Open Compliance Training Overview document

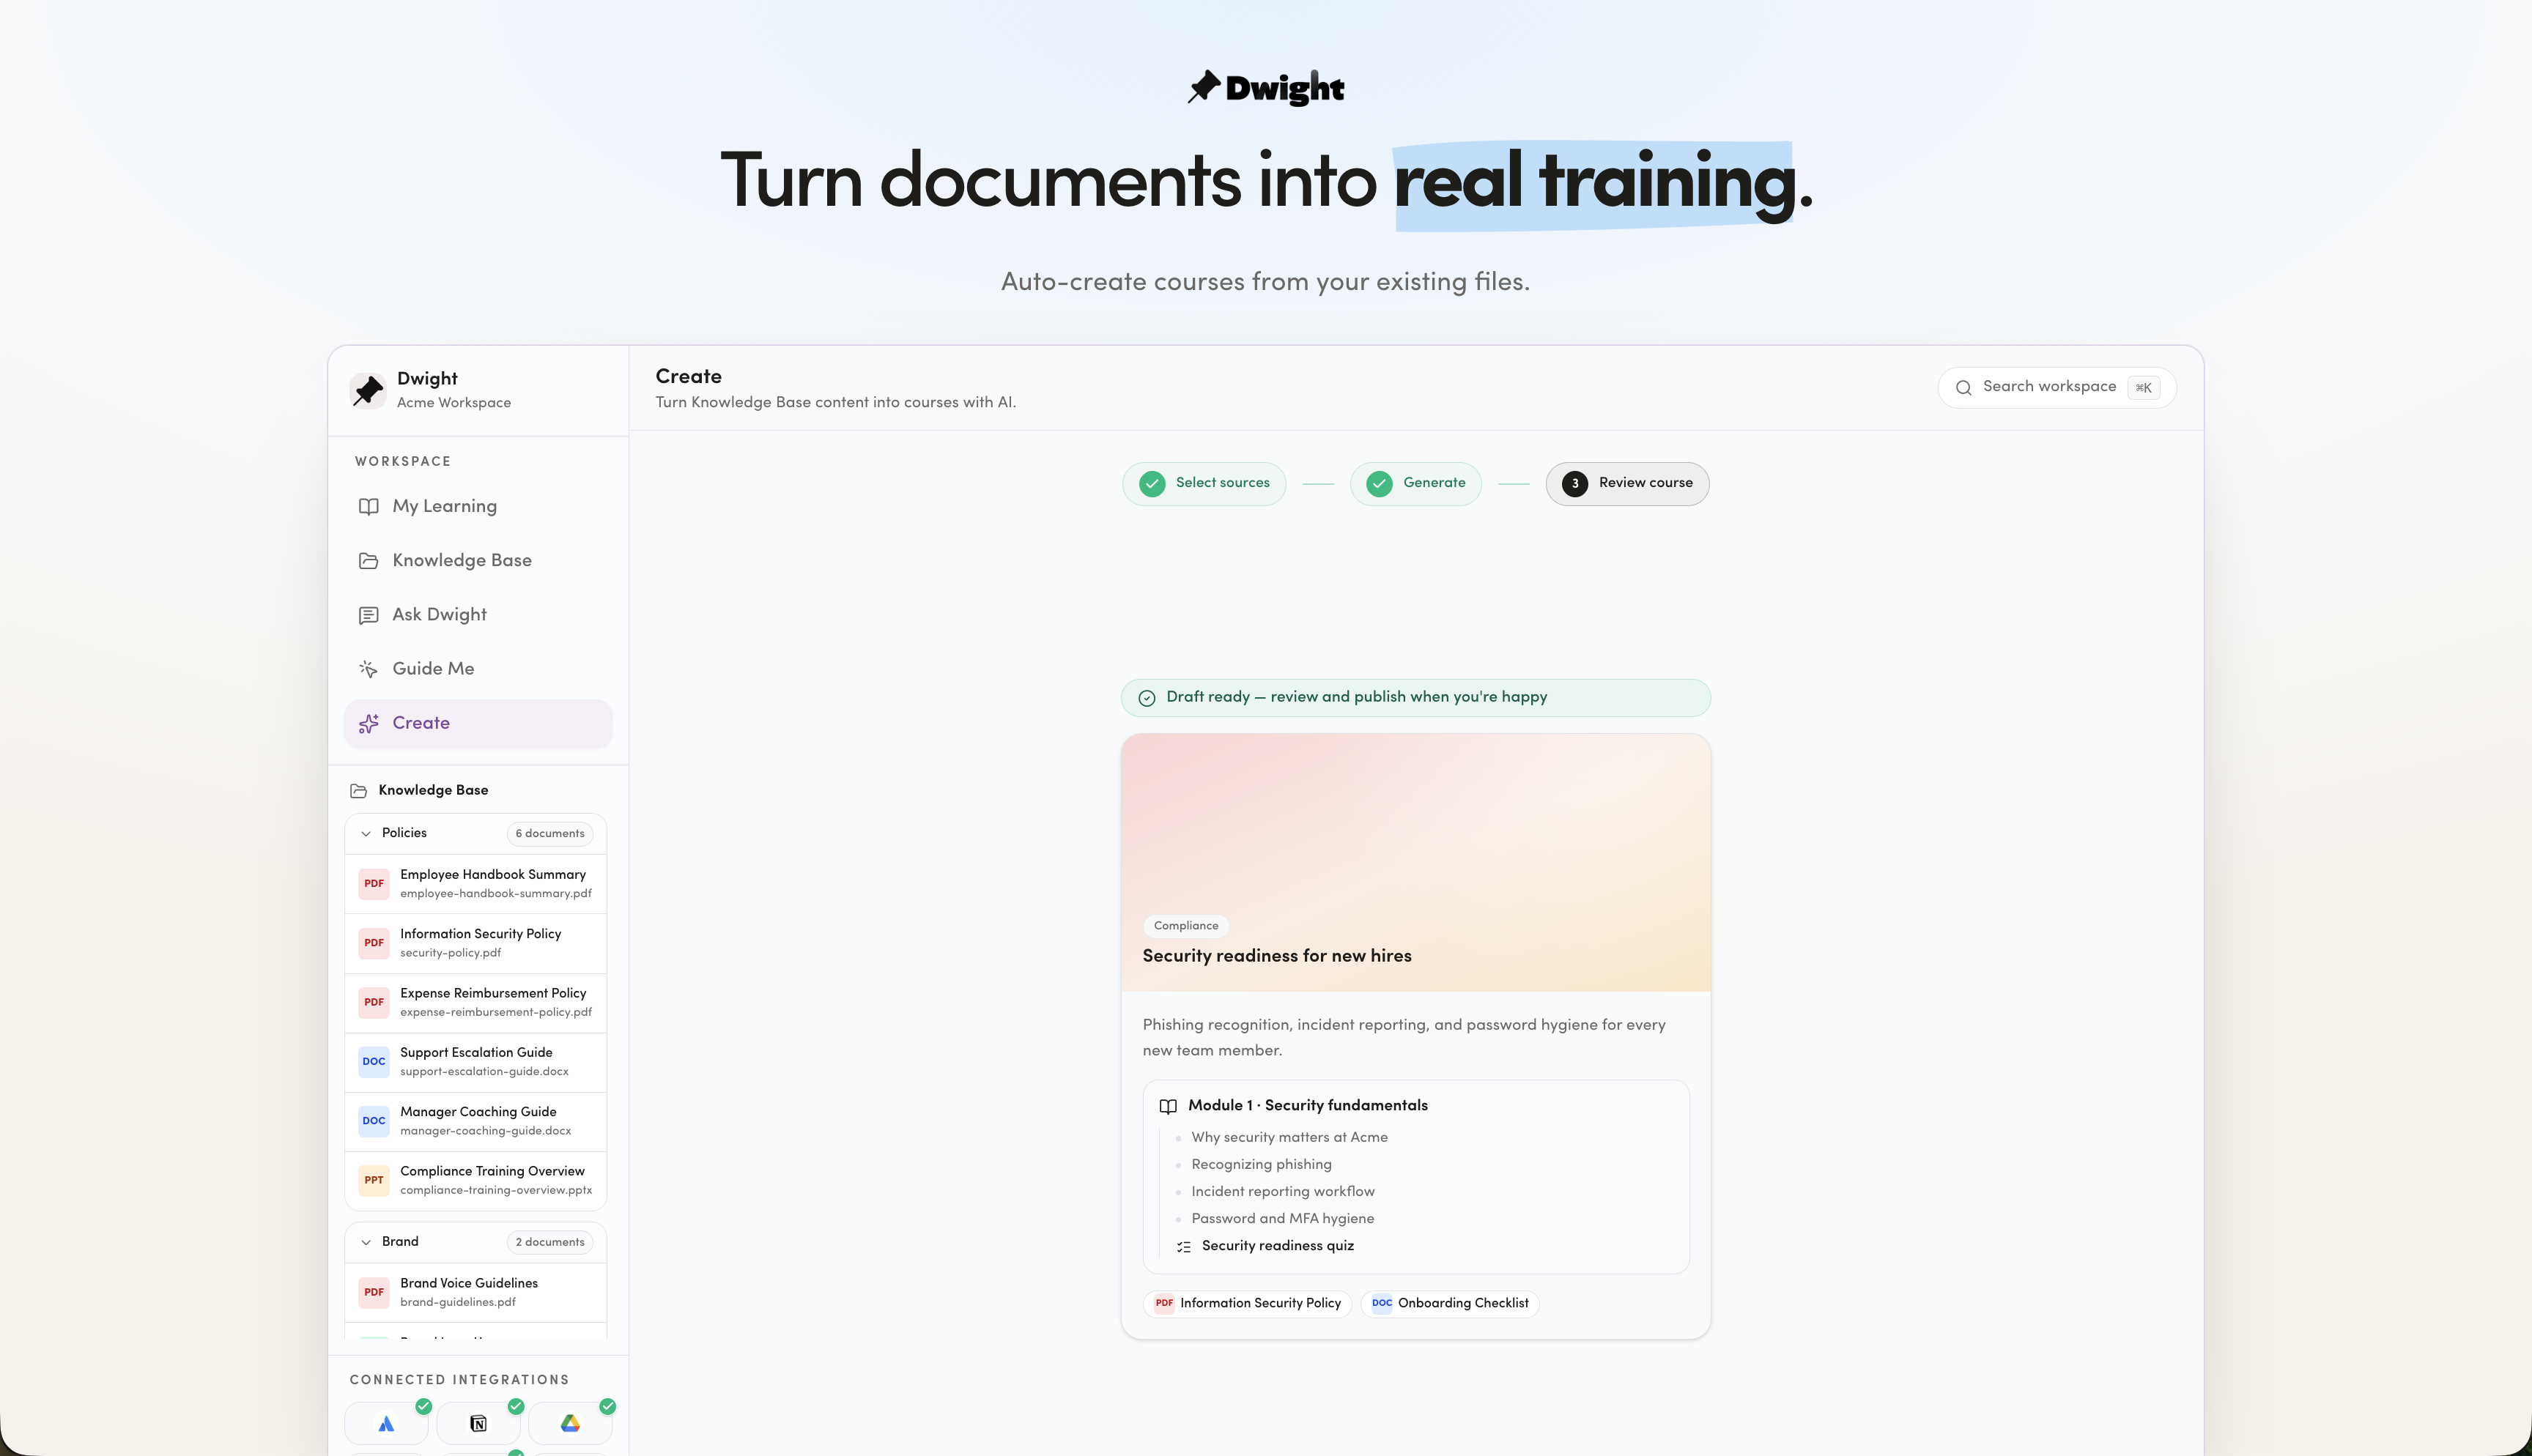click(x=476, y=1180)
